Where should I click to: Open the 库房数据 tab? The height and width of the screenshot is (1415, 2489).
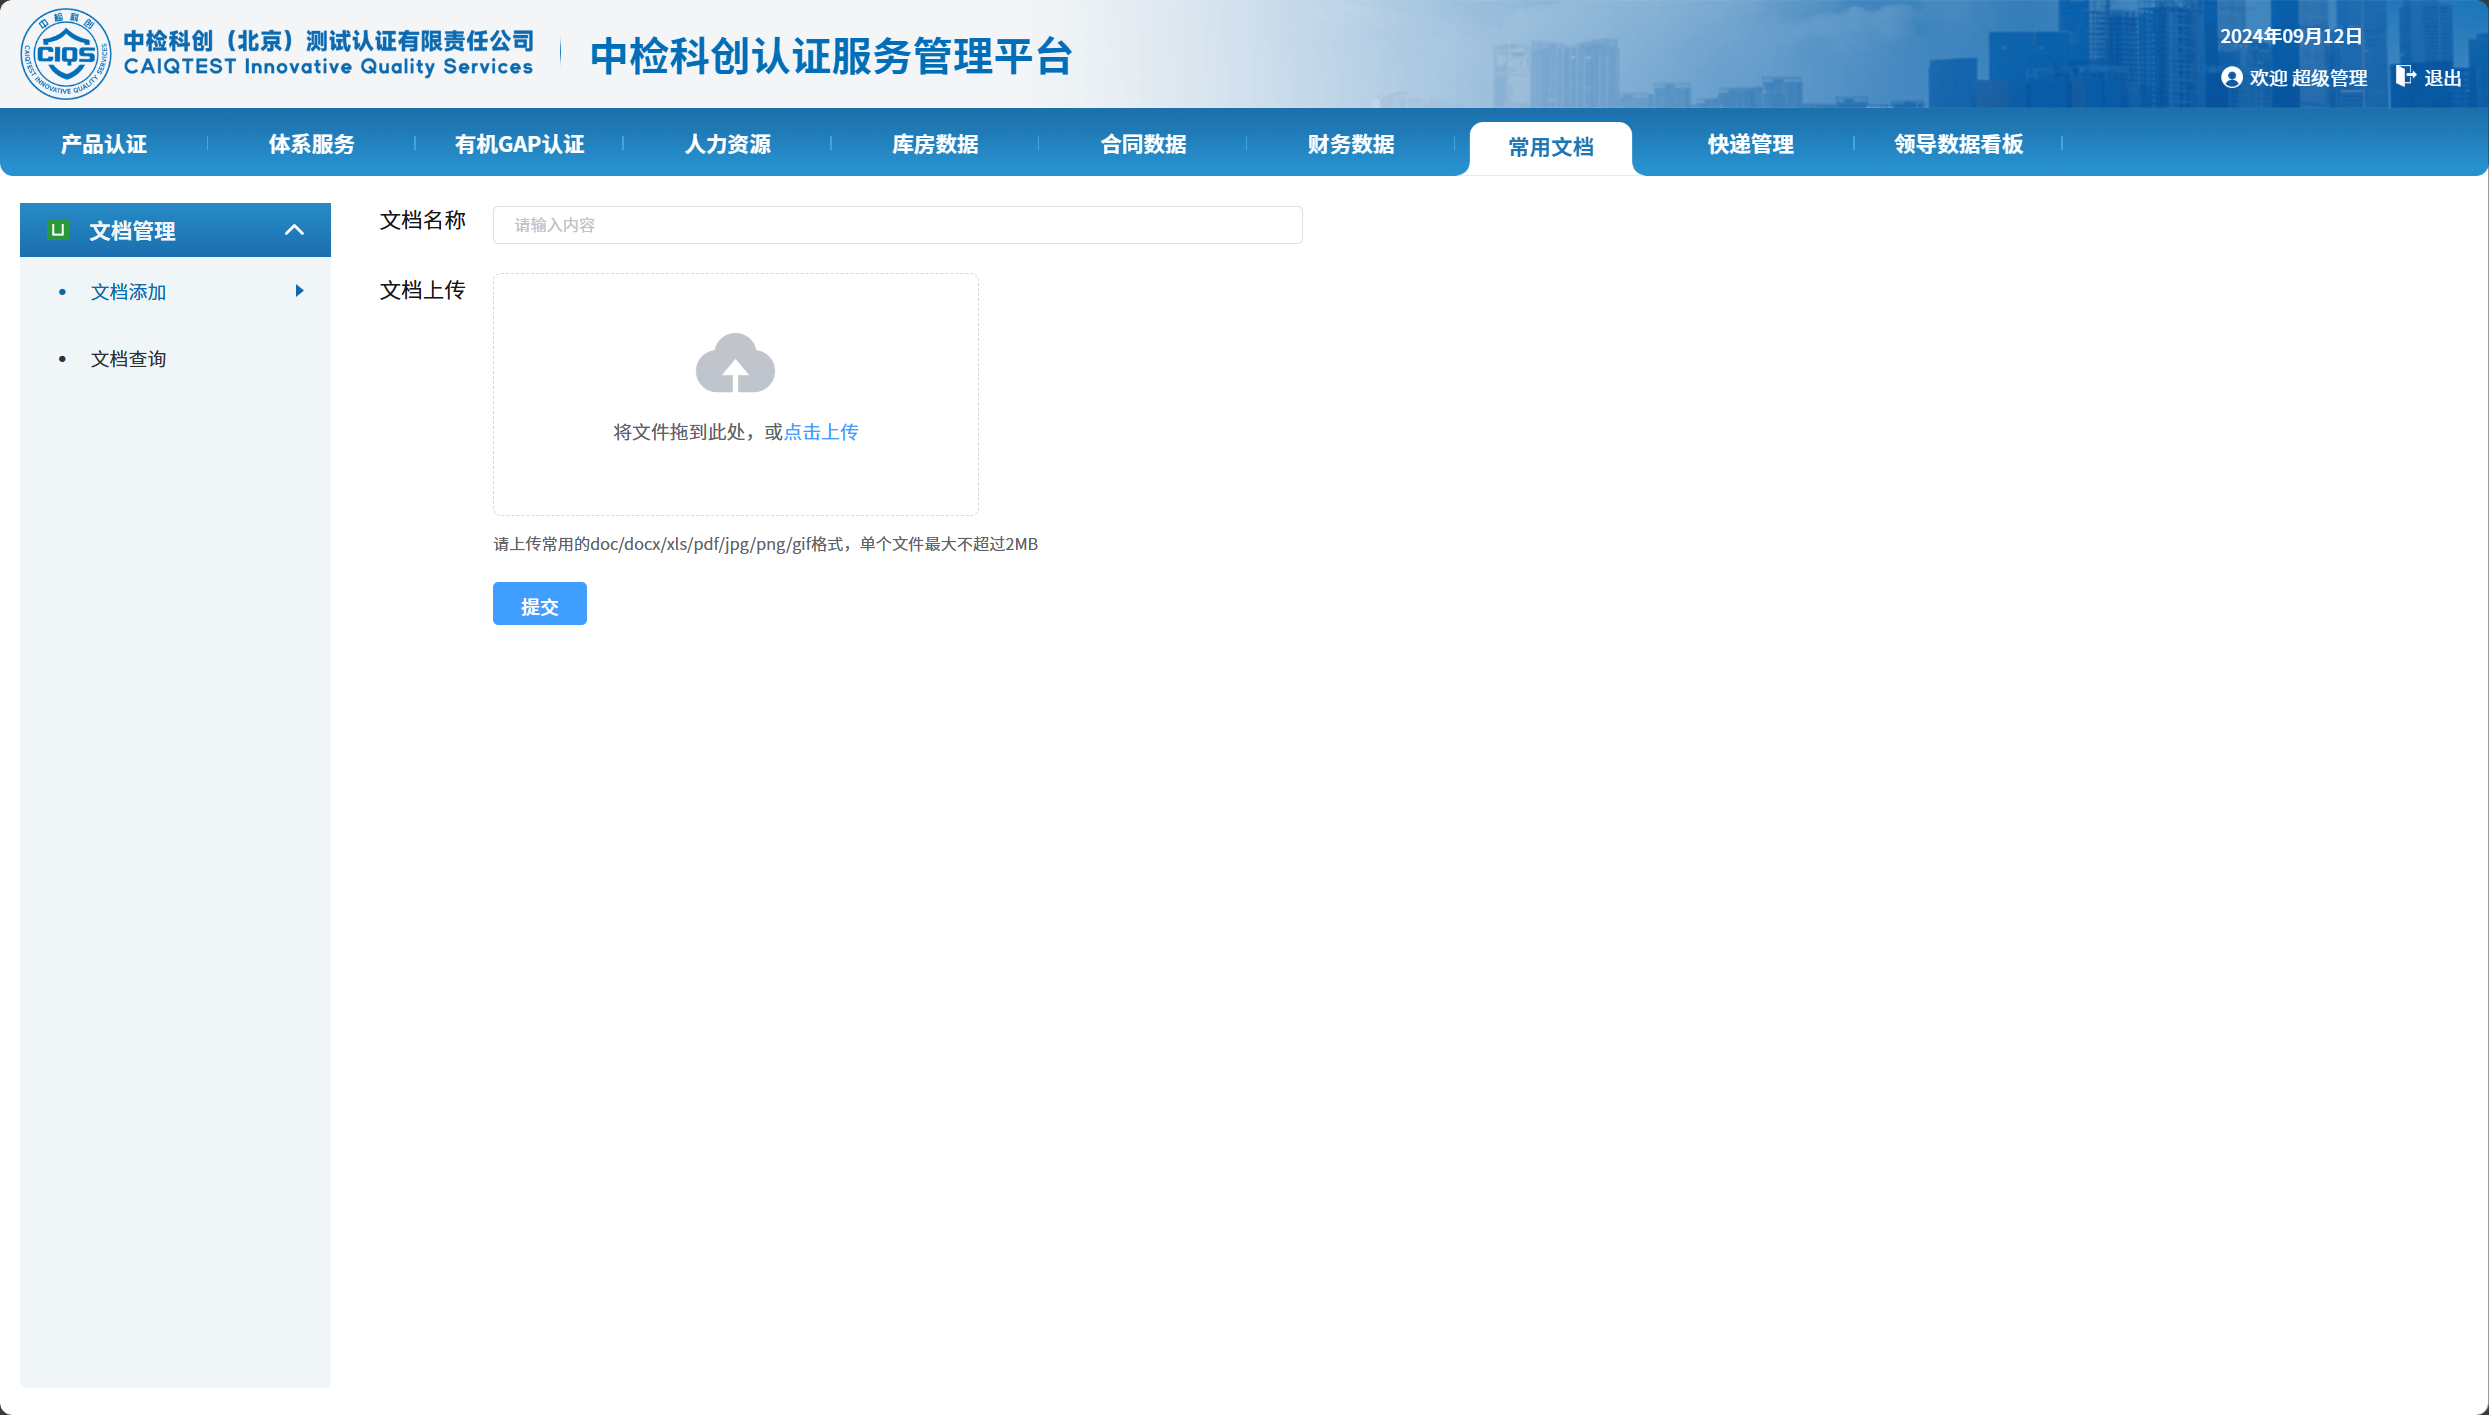(935, 144)
